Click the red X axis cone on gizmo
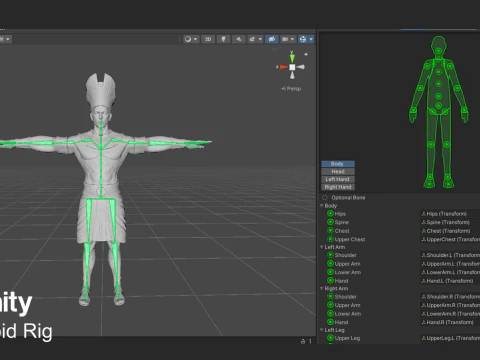Image resolution: width=480 pixels, height=360 pixels. 283,67
